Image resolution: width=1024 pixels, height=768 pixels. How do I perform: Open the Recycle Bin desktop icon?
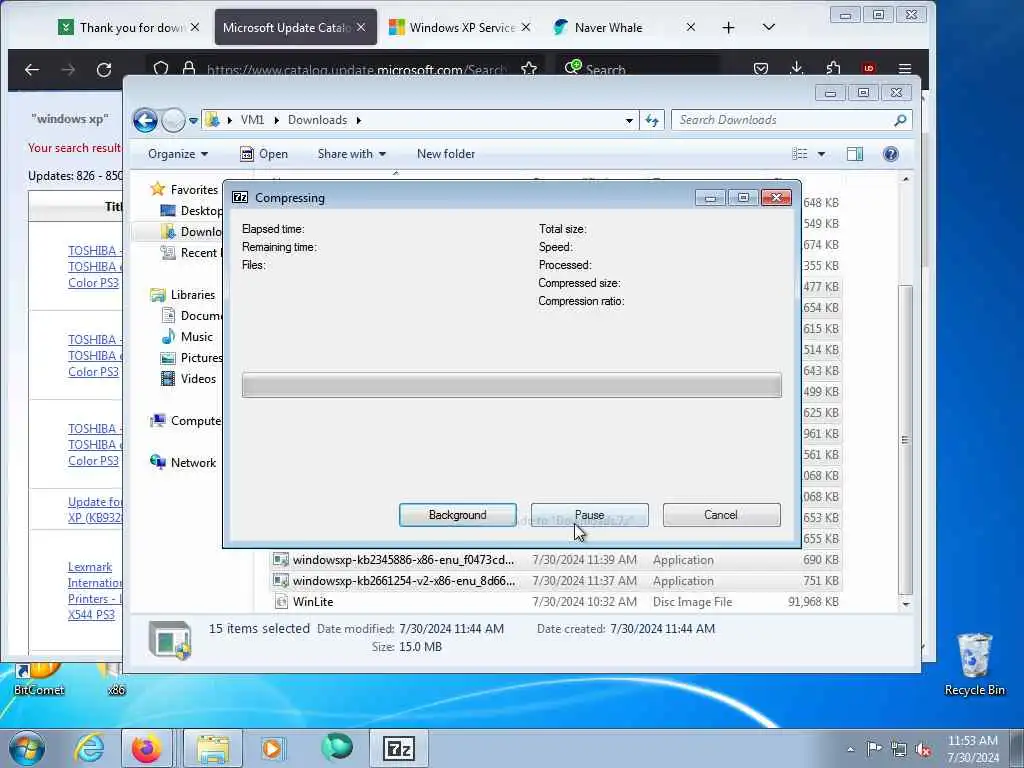[974, 664]
